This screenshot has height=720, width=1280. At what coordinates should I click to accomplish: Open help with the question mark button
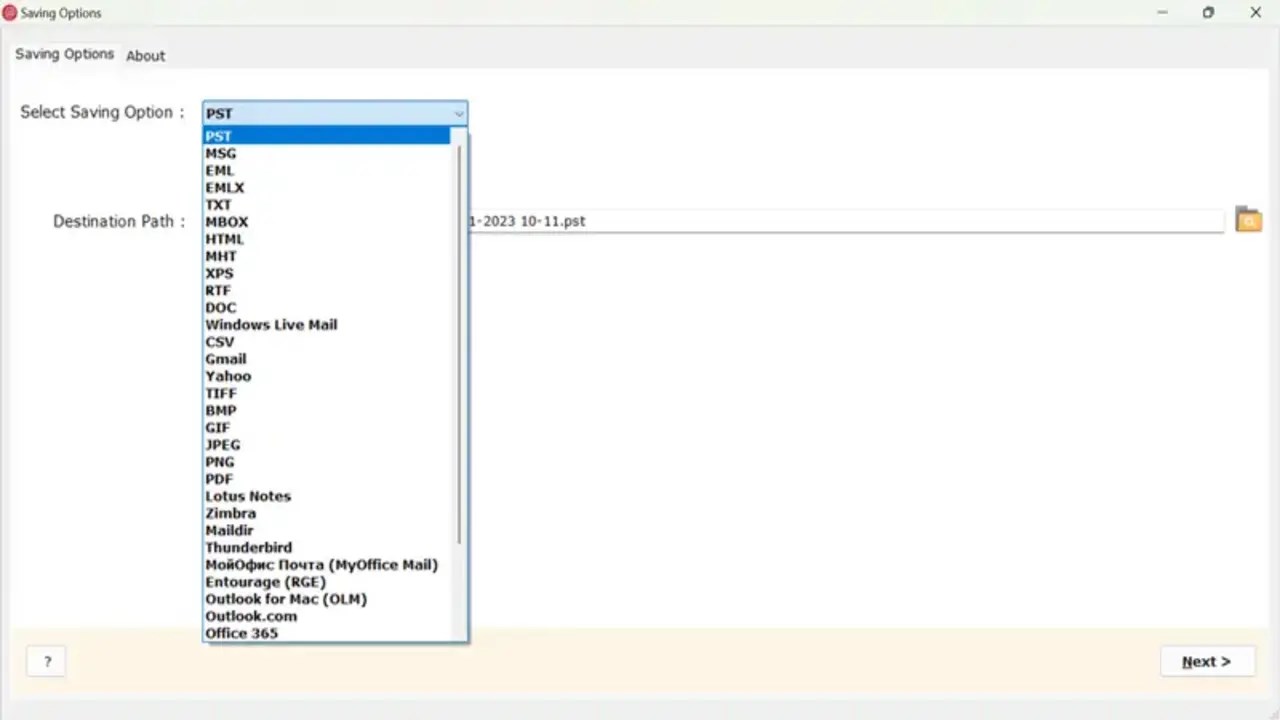pos(47,661)
